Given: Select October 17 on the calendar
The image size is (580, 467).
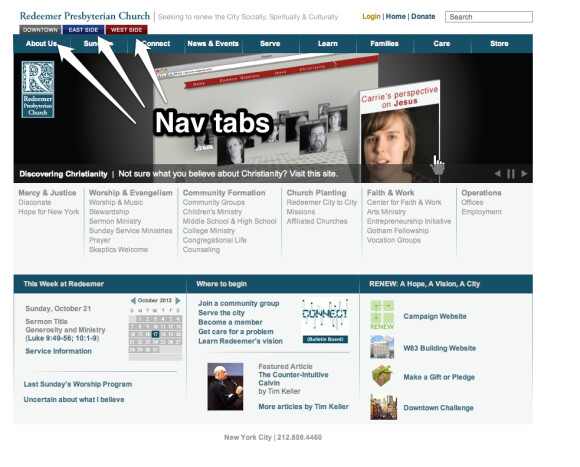Looking at the screenshot, I should (x=155, y=334).
